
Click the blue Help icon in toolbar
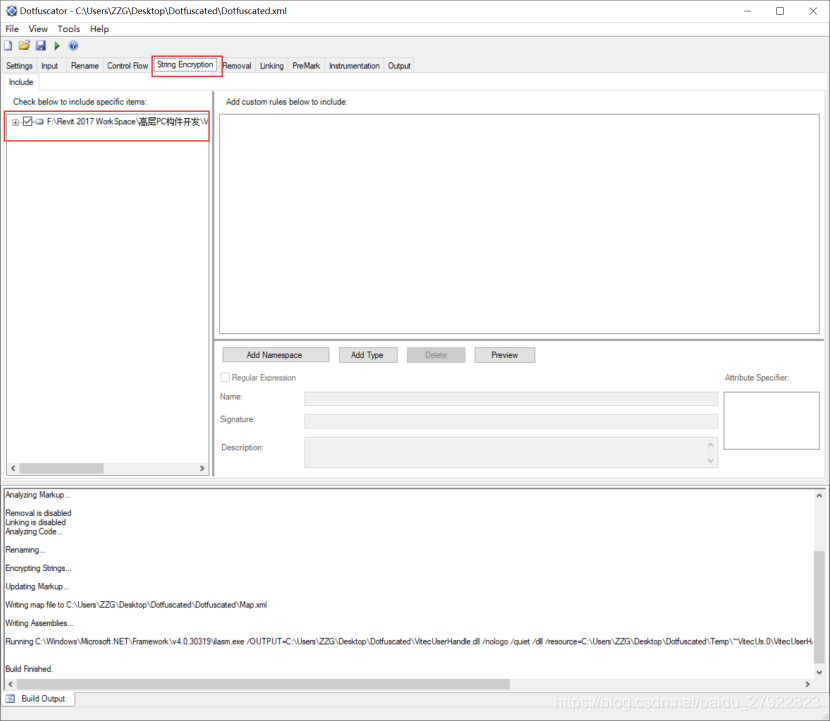coord(74,46)
